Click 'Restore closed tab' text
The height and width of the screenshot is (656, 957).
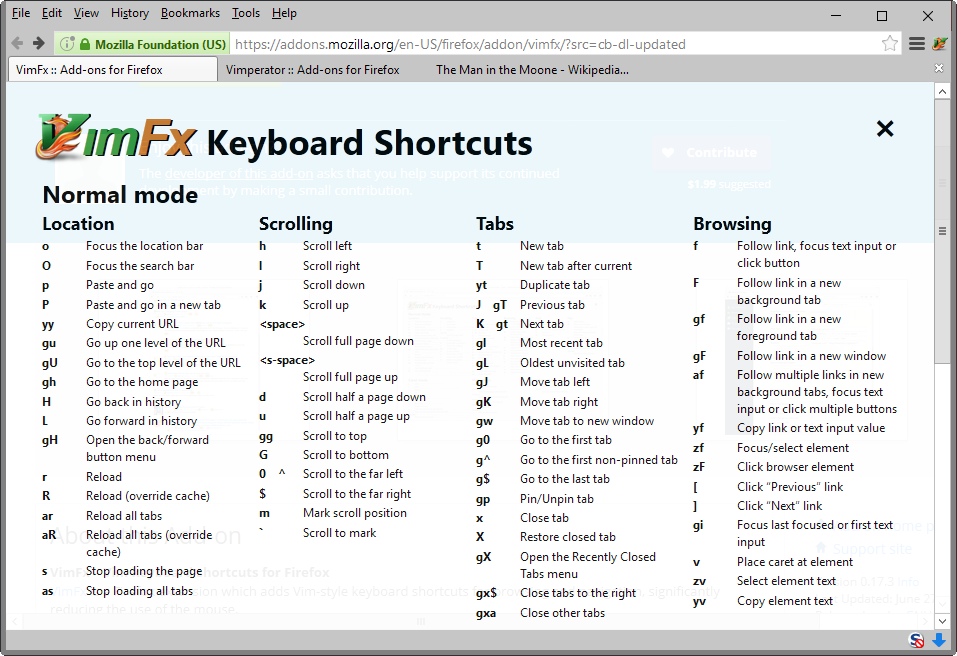point(568,537)
